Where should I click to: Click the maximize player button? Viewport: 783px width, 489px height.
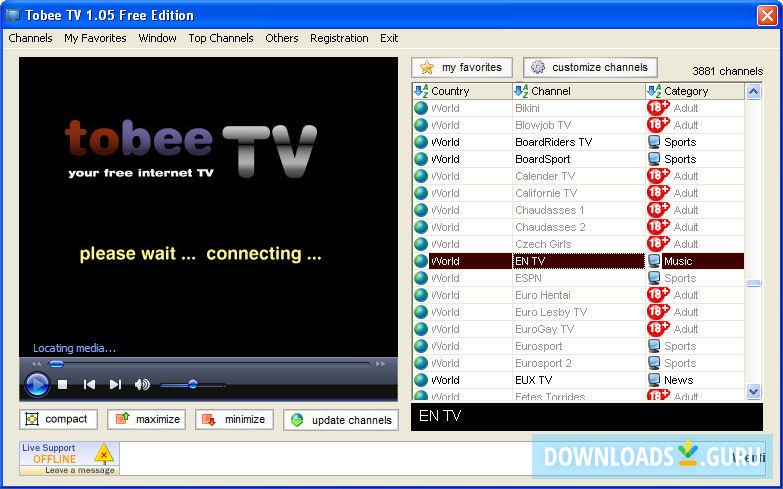click(146, 419)
